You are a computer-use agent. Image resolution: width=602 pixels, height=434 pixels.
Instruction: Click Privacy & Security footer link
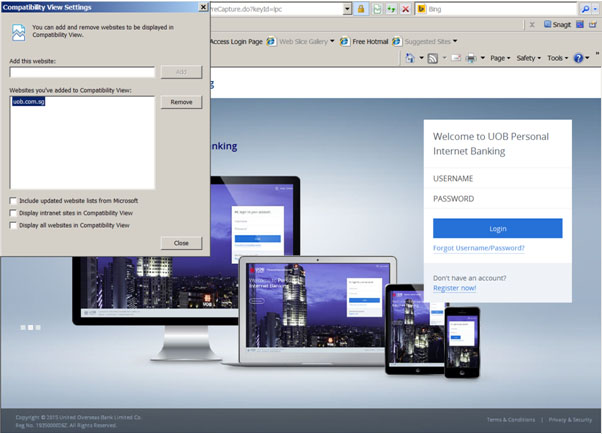point(570,420)
